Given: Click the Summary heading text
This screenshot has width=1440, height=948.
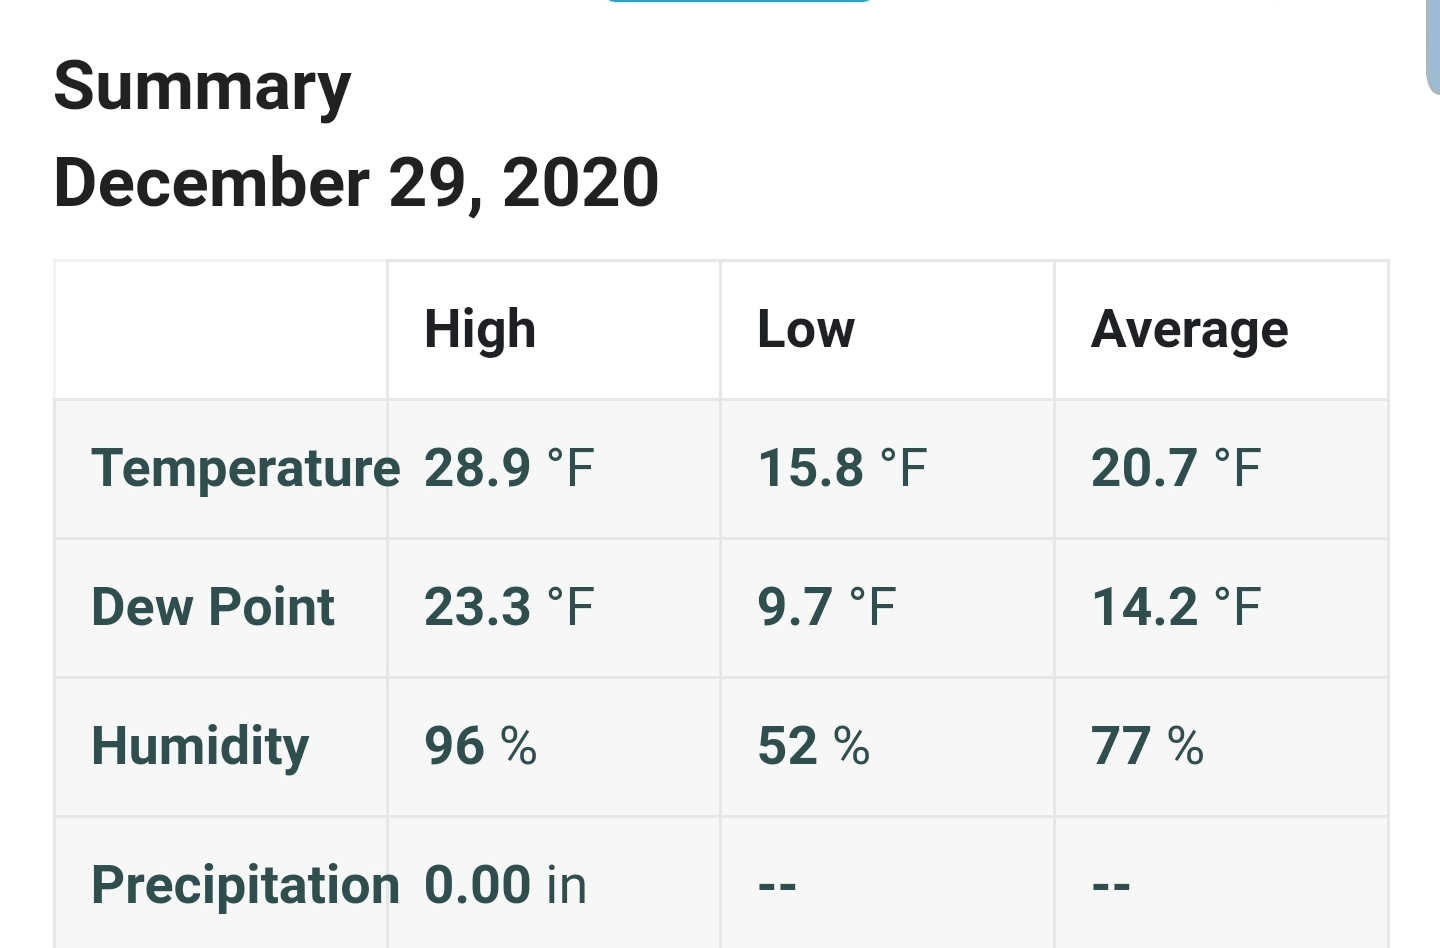Looking at the screenshot, I should (202, 87).
